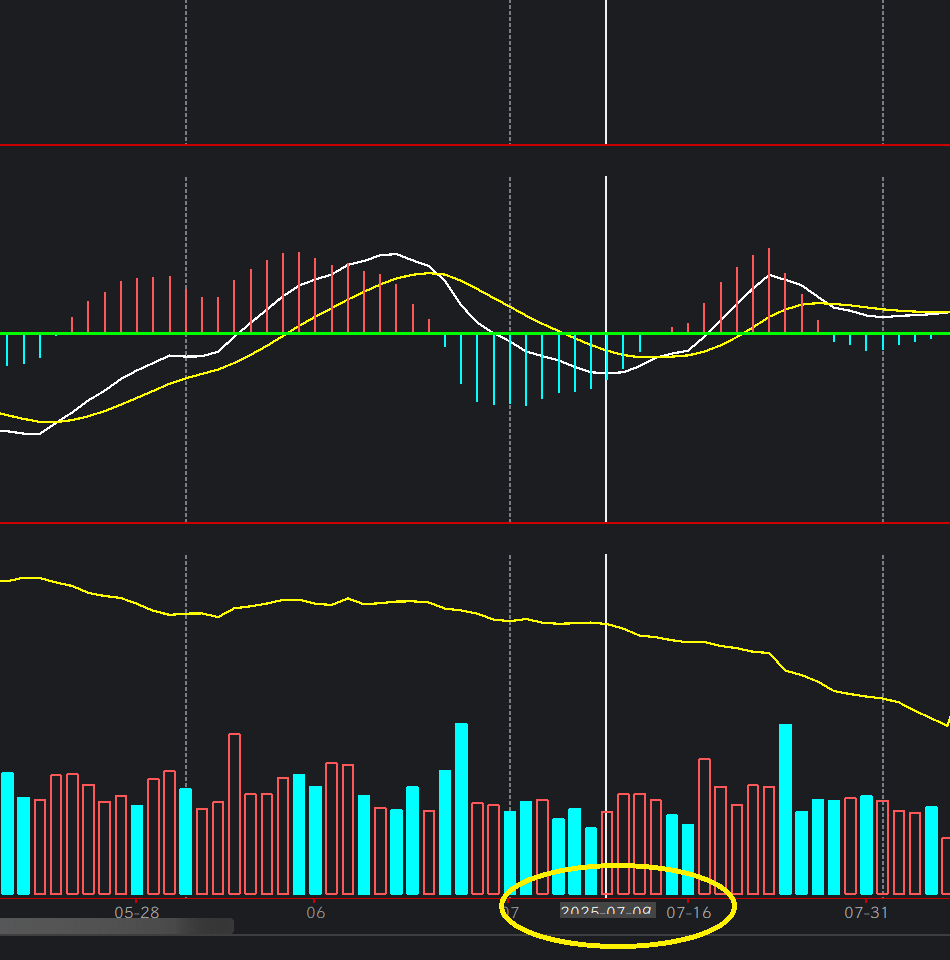Click the highlighted 2025-07-09 crosshair date tag

(x=606, y=912)
